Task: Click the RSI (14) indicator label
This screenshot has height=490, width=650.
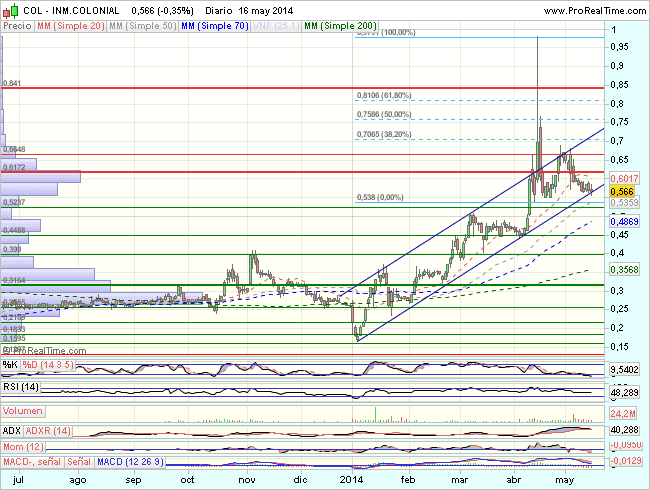Action: [21, 387]
